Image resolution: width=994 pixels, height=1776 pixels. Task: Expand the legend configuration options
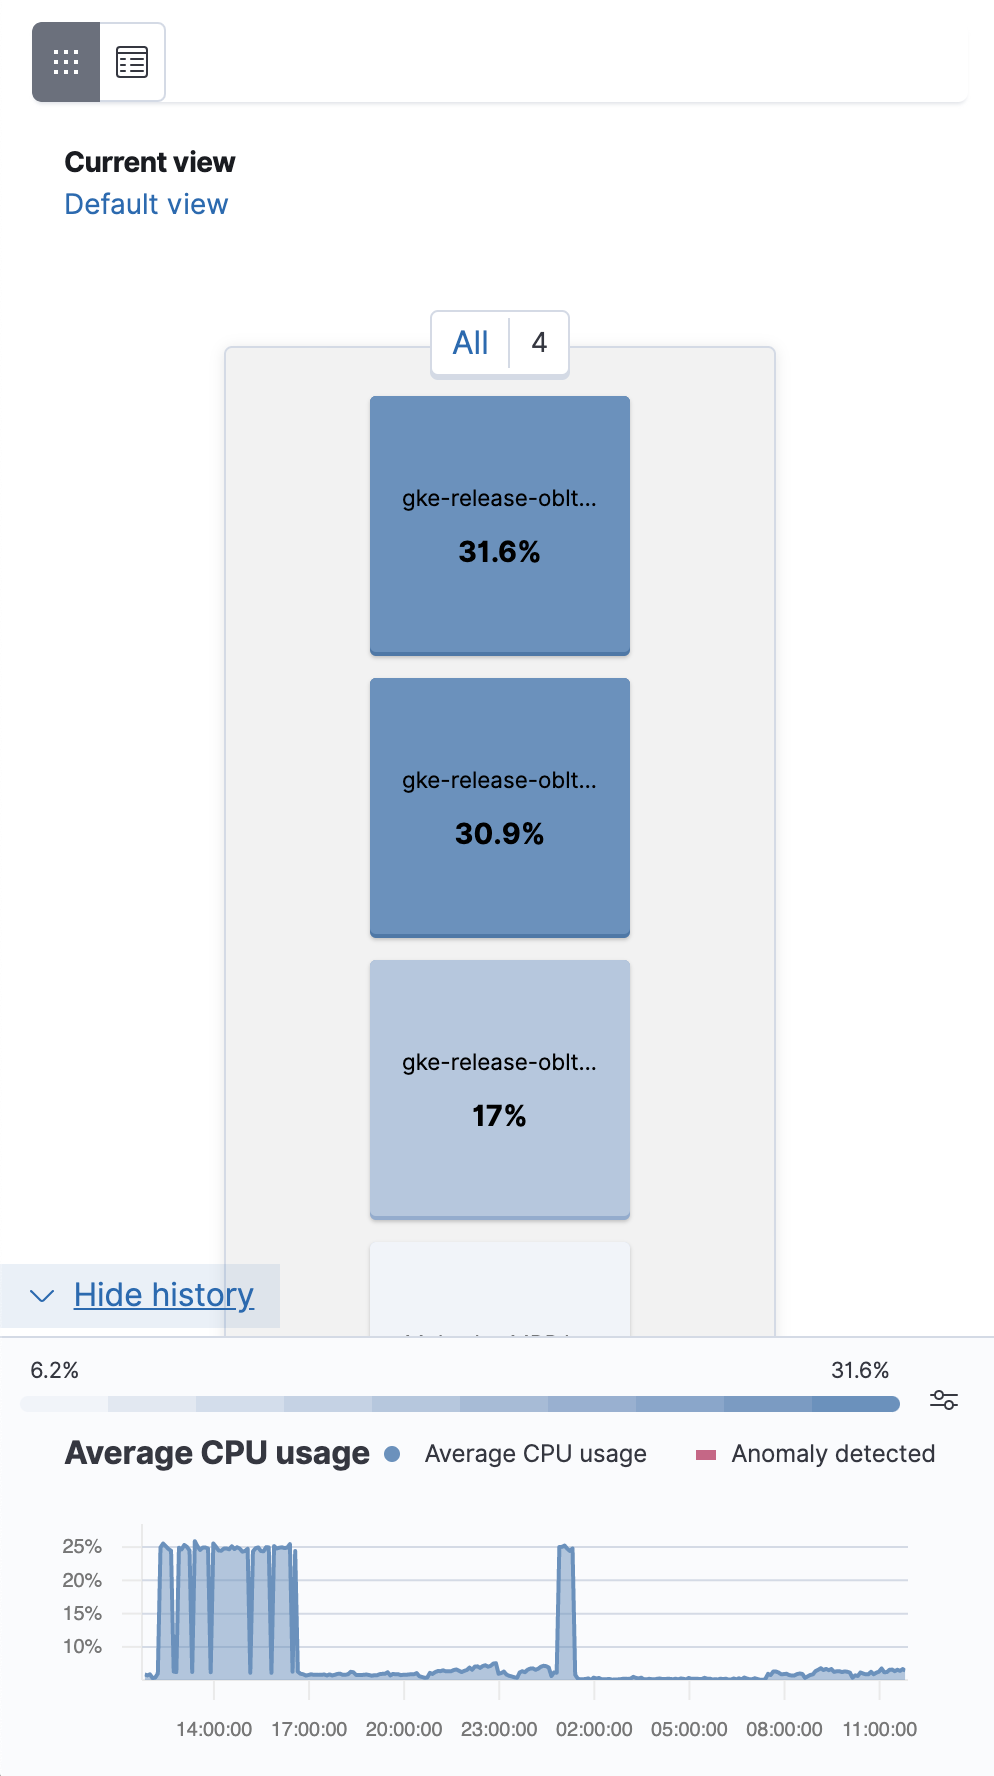[944, 1402]
